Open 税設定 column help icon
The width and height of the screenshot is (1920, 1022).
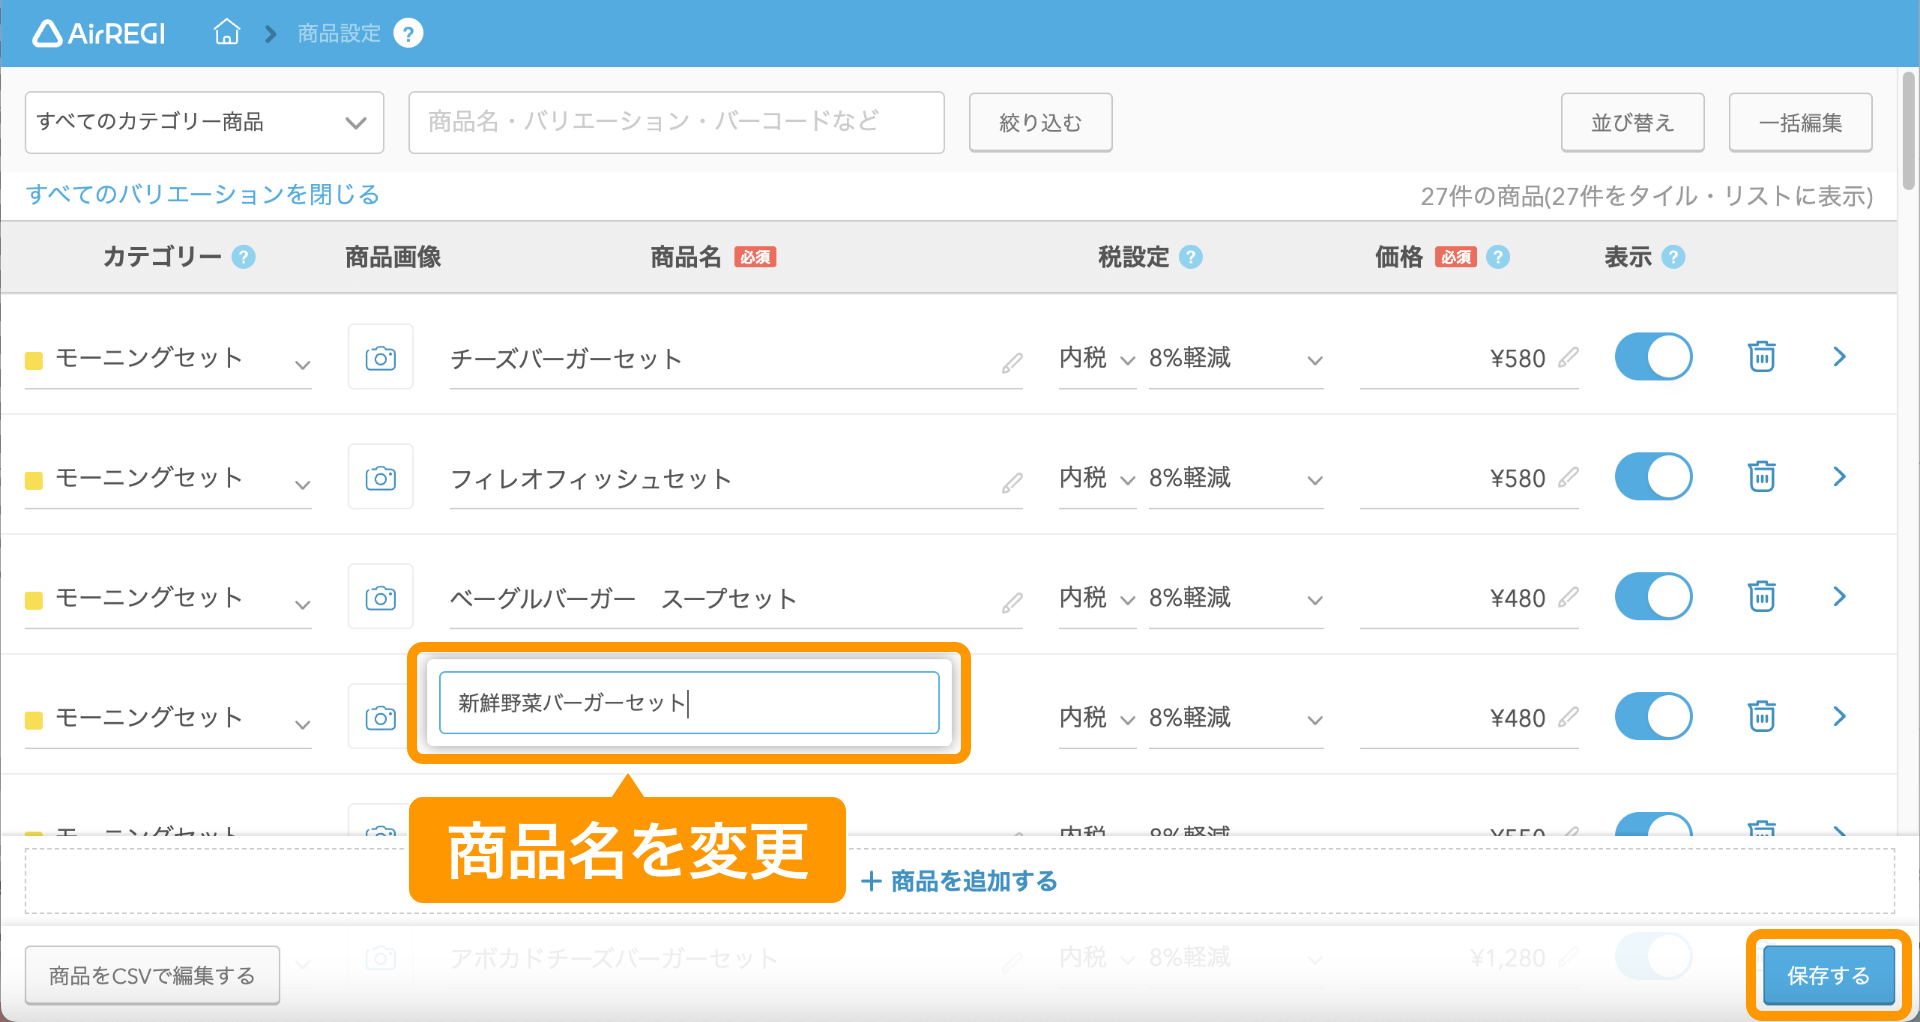tap(1190, 257)
